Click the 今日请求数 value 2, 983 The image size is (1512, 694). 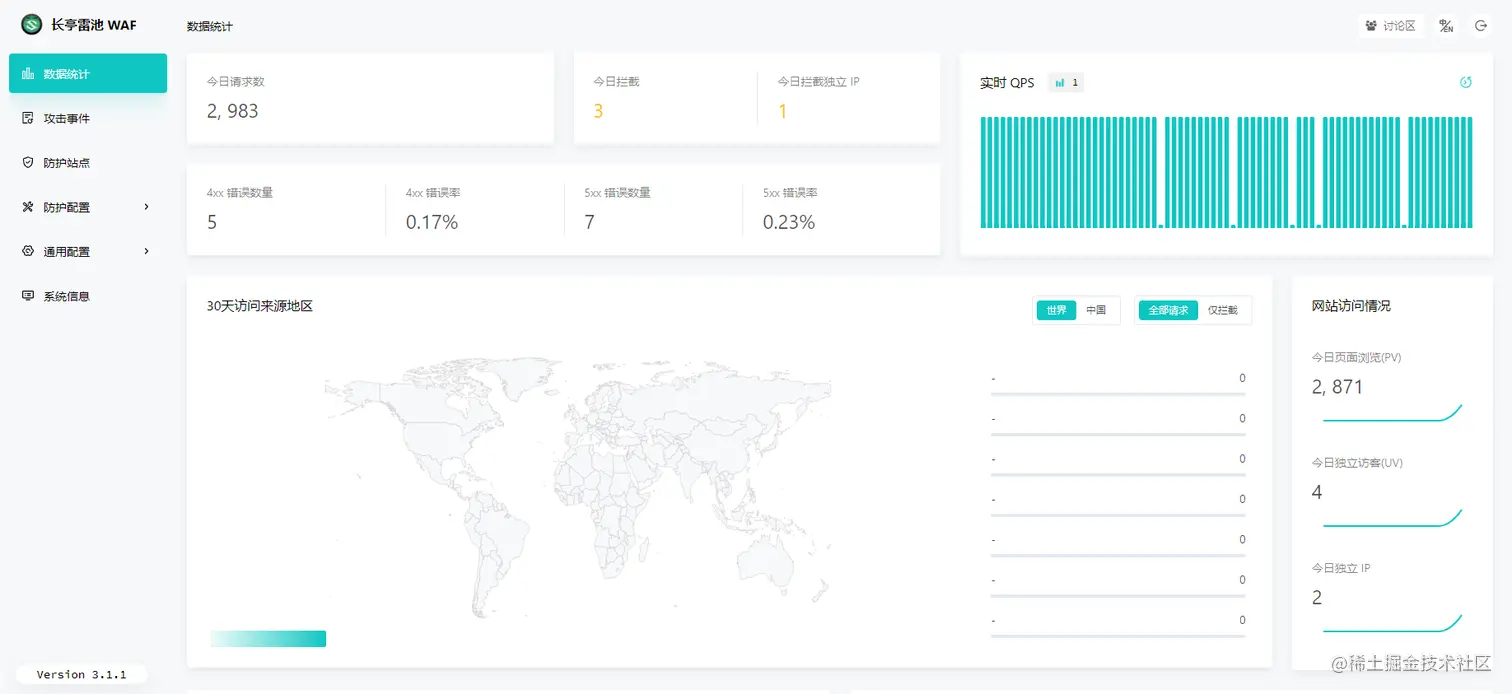(x=233, y=111)
